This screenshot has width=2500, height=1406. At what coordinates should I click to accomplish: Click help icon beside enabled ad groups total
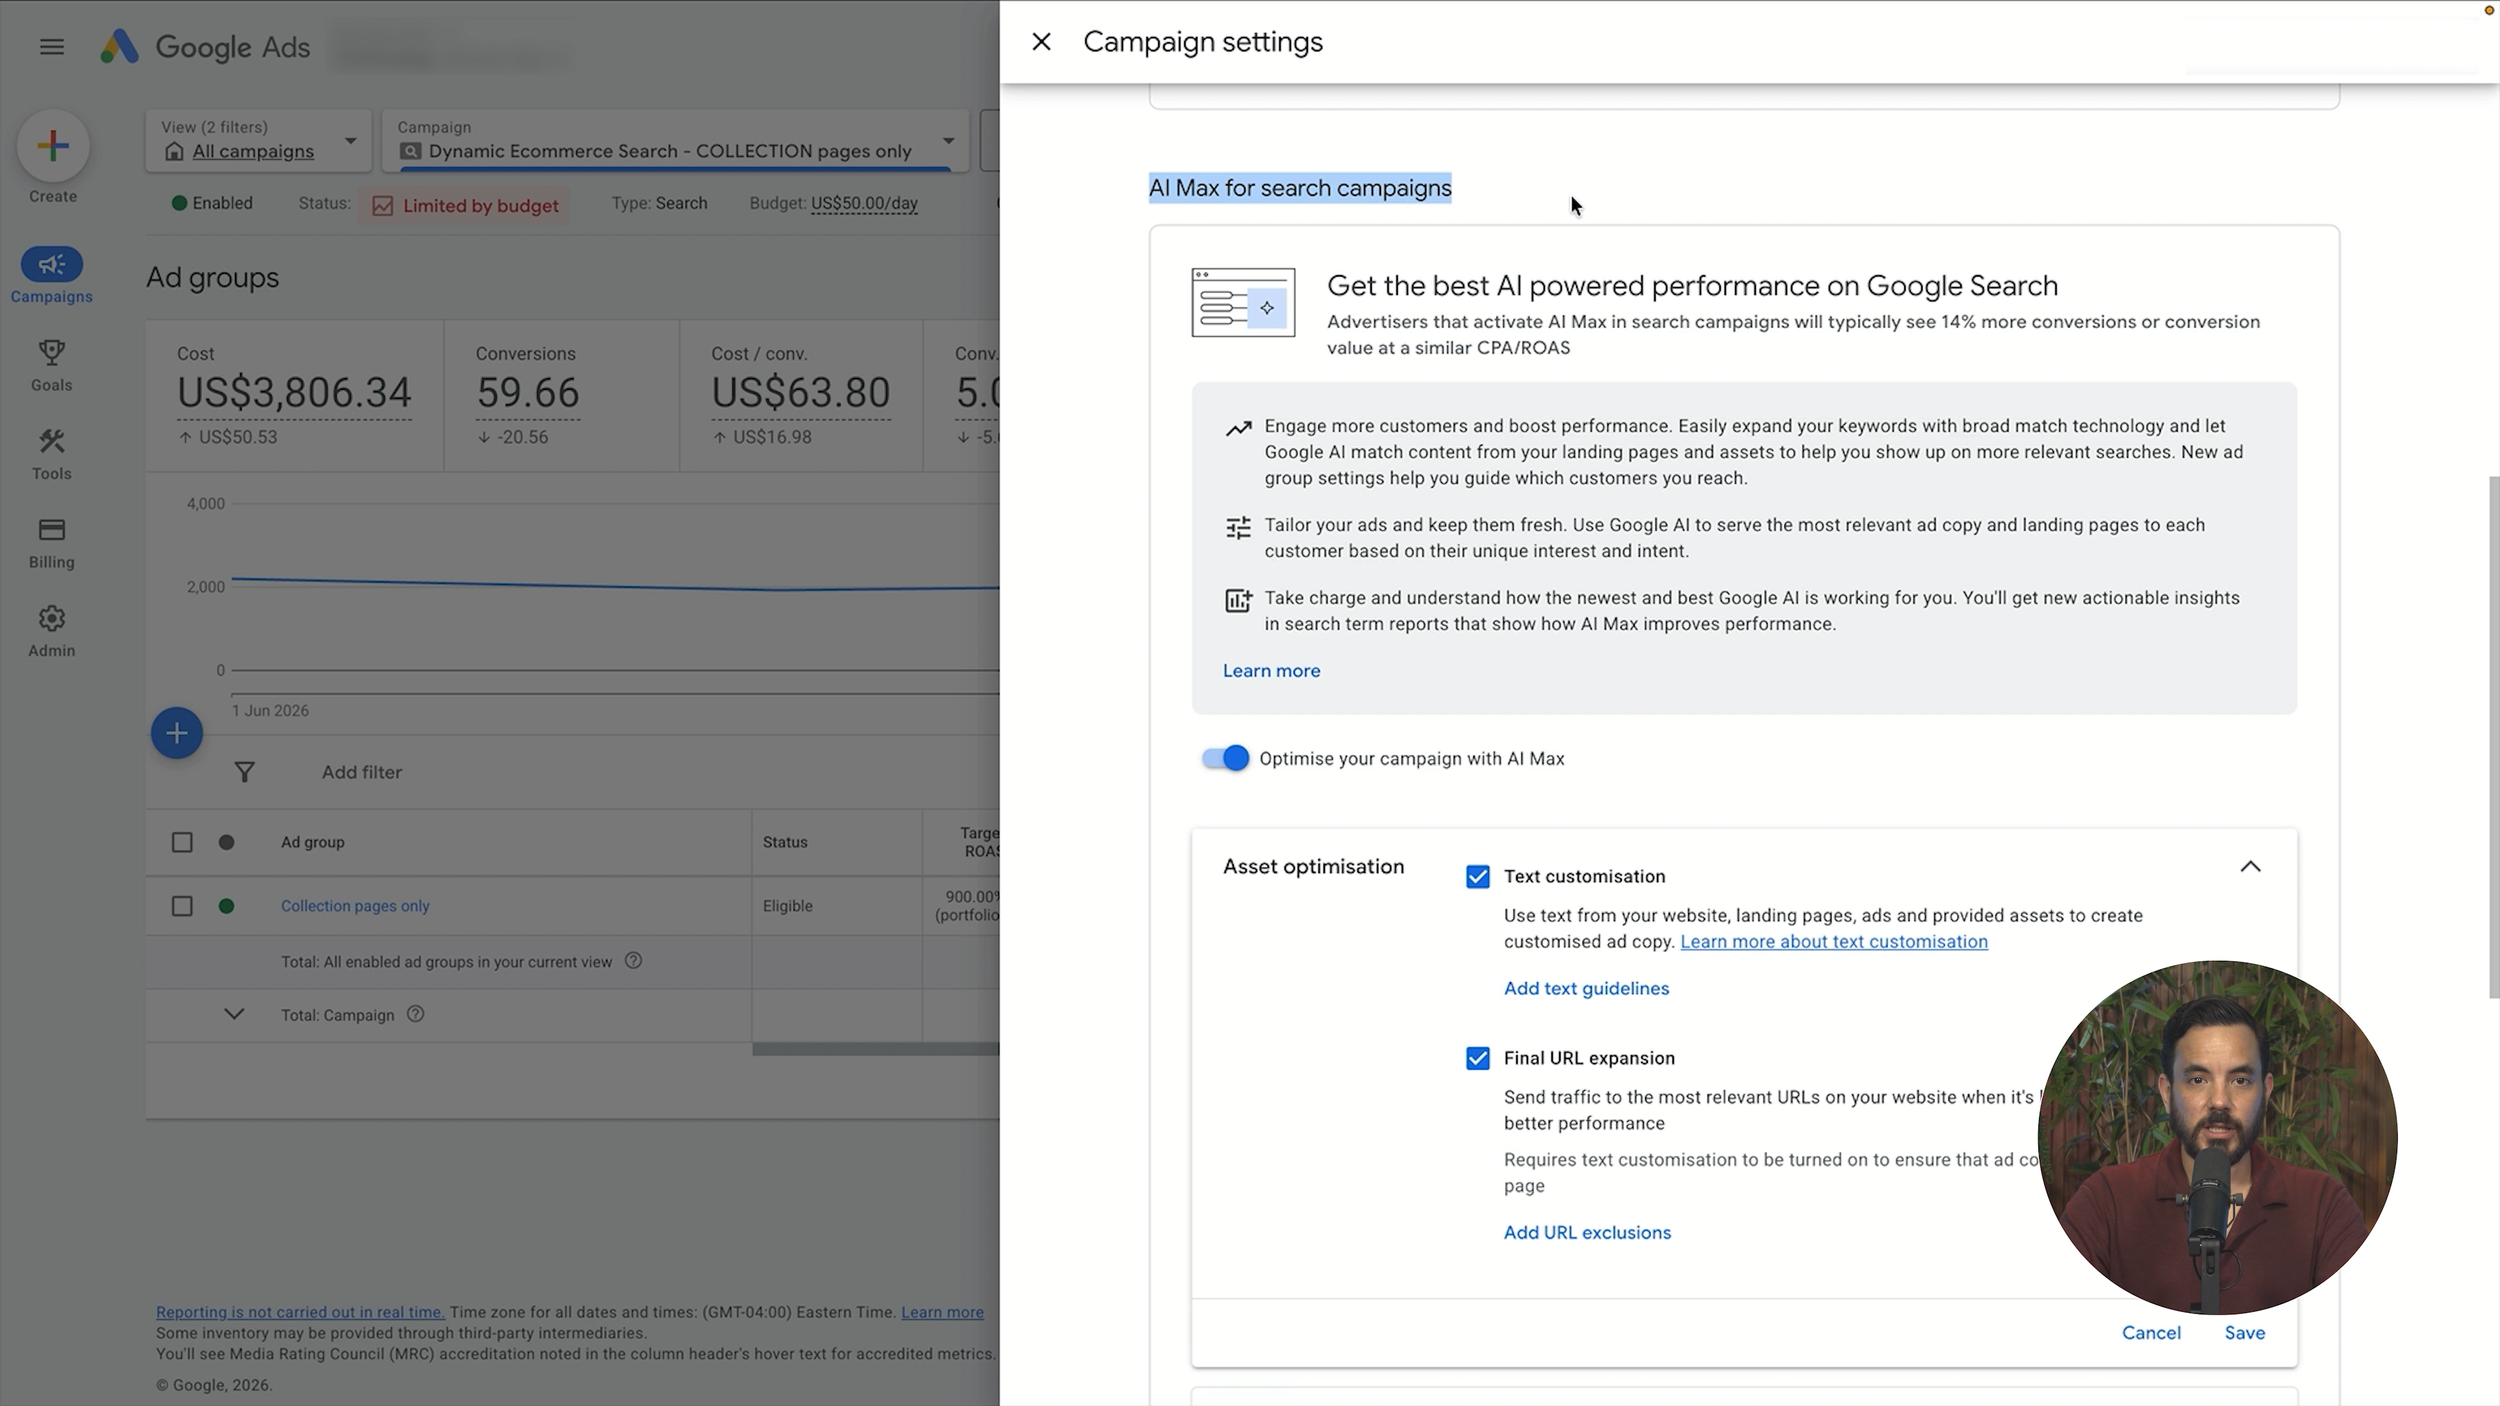(633, 961)
